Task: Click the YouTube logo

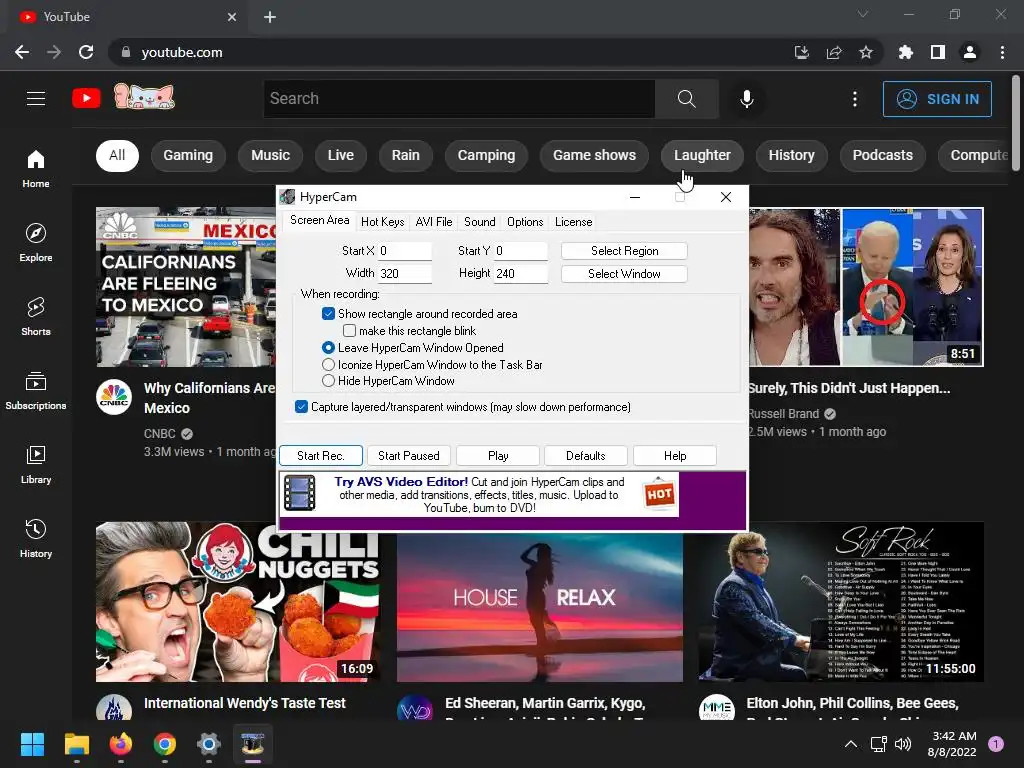Action: click(x=86, y=99)
